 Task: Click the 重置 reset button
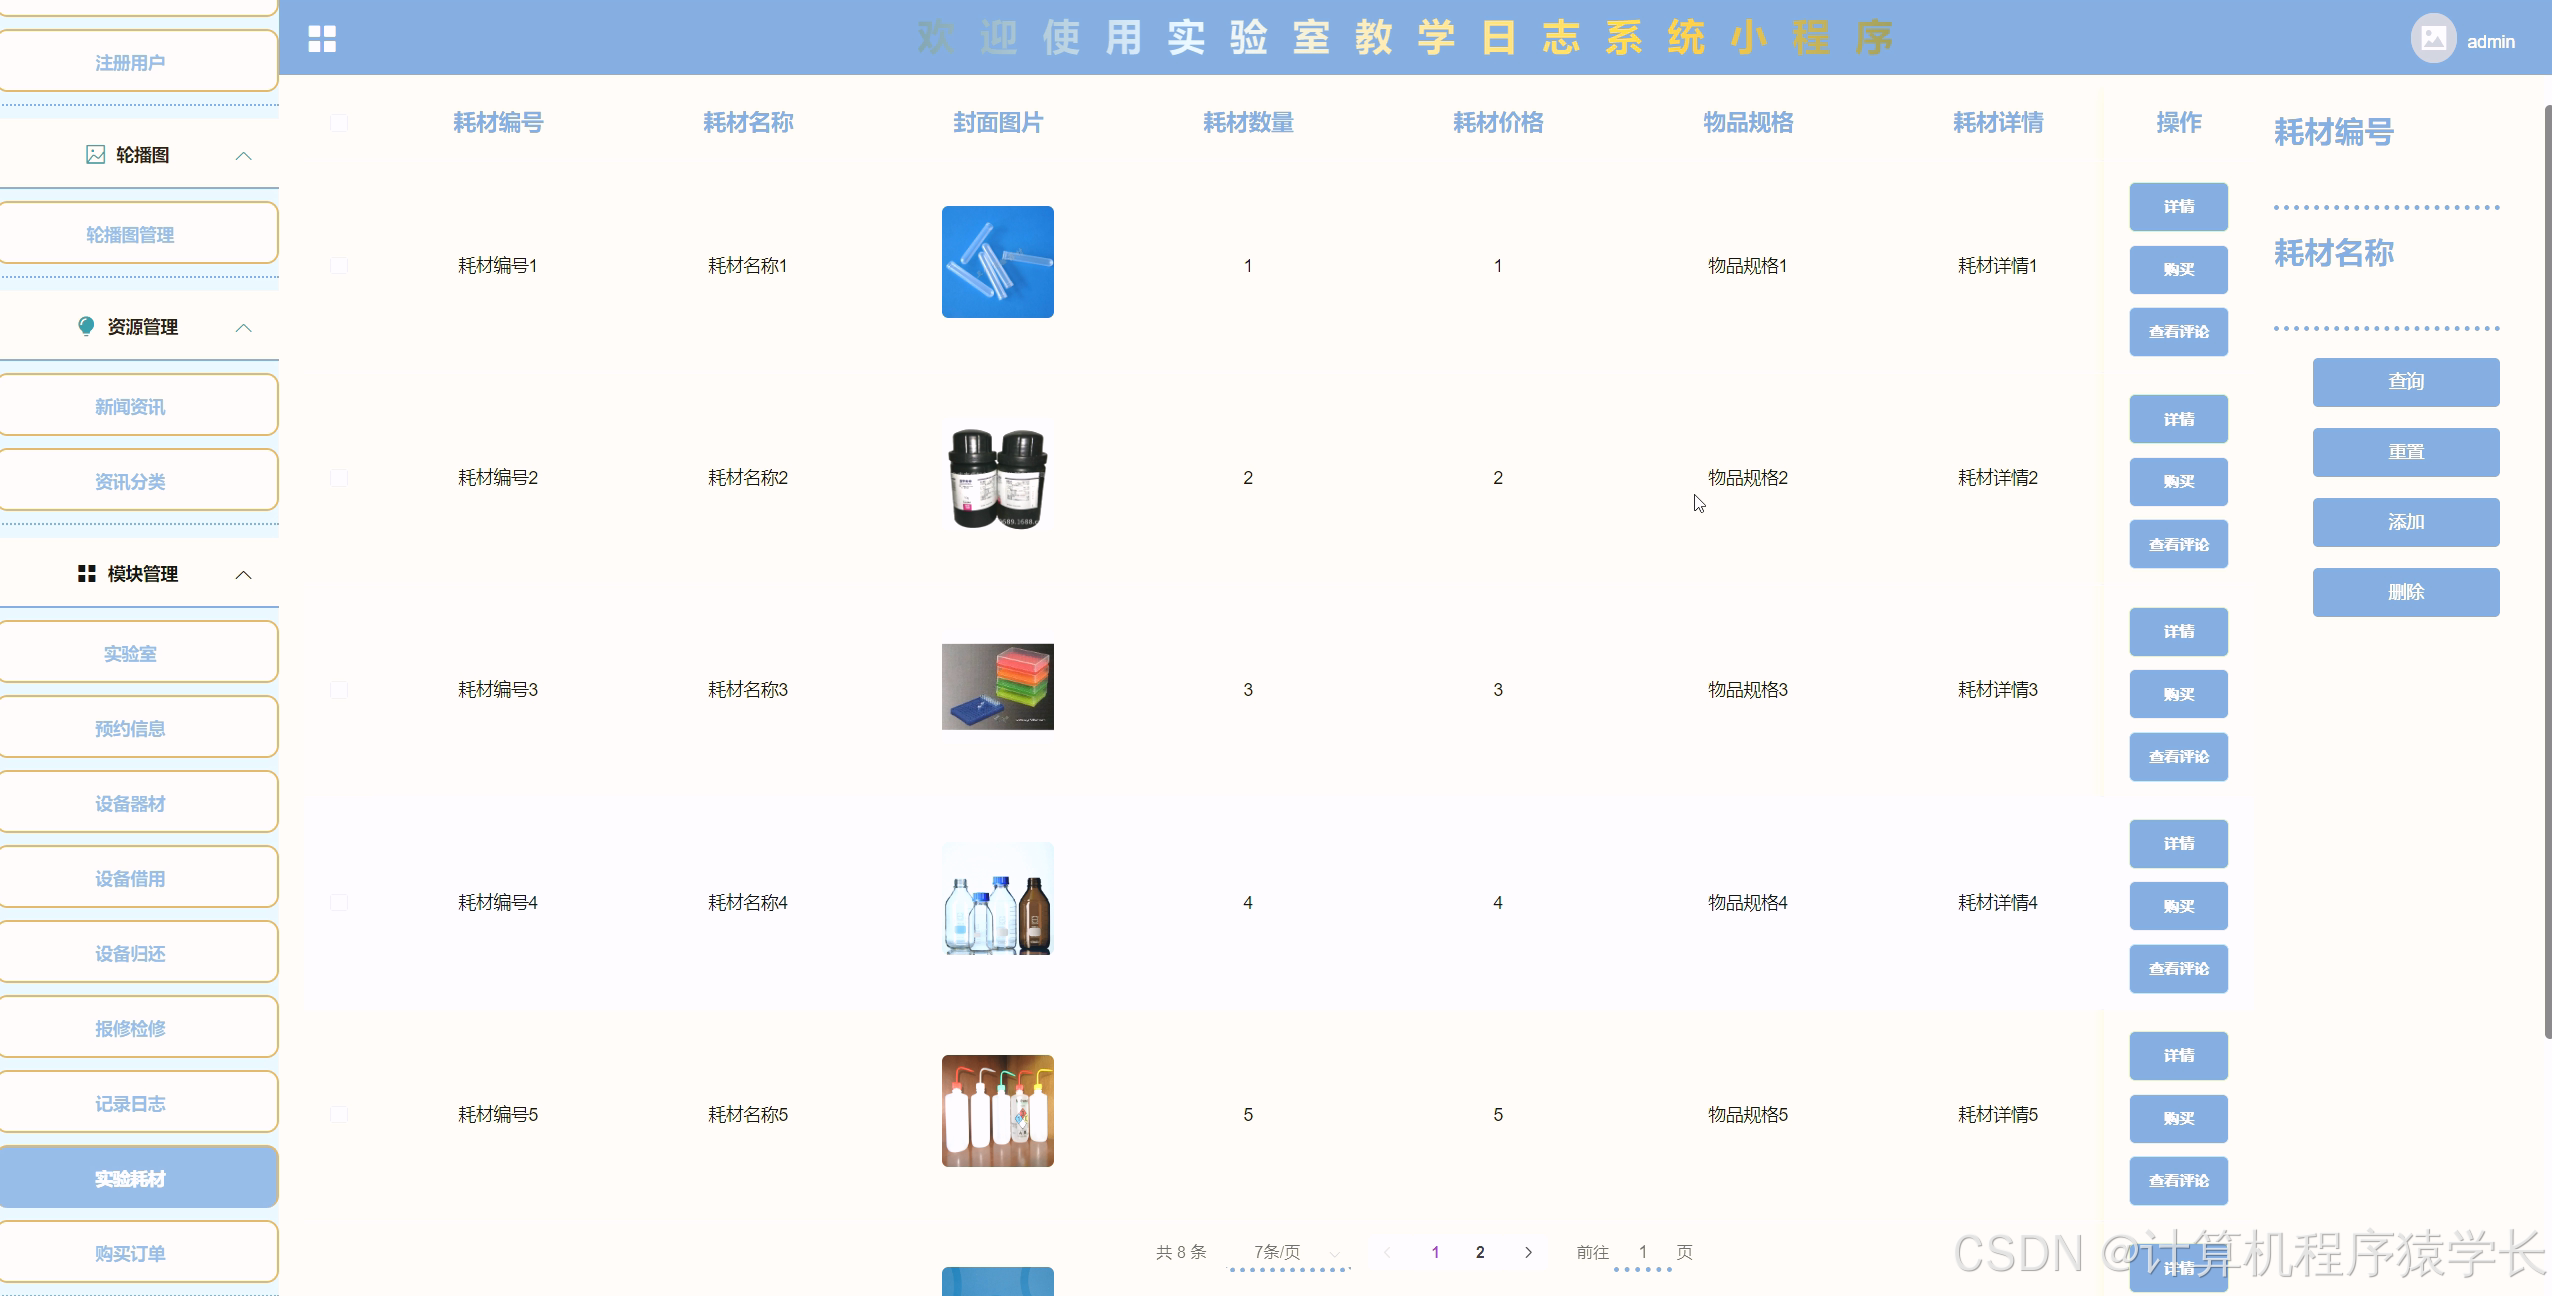(x=2406, y=452)
